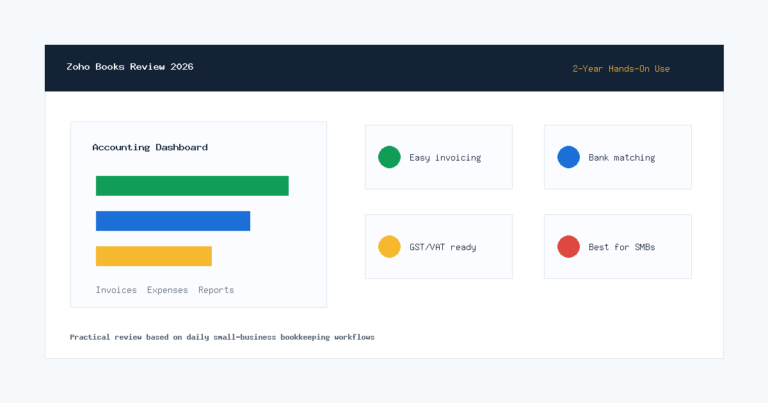Click the yellow circle beside GST/VAT ready
Screen dimensions: 768x403
tap(389, 247)
